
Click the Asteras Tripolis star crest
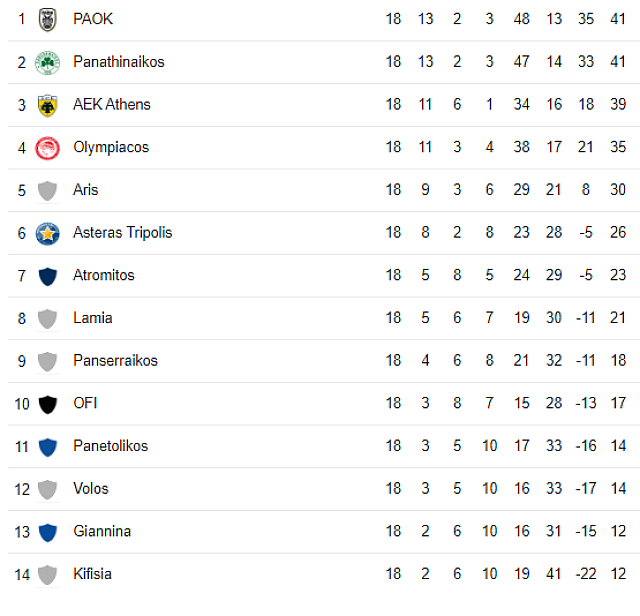47,233
